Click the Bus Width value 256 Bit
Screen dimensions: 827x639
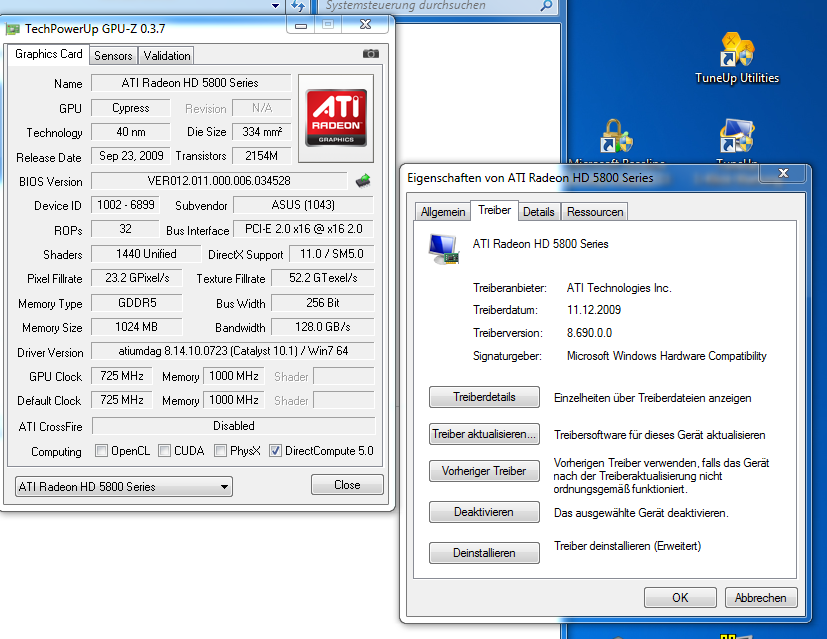coord(323,303)
